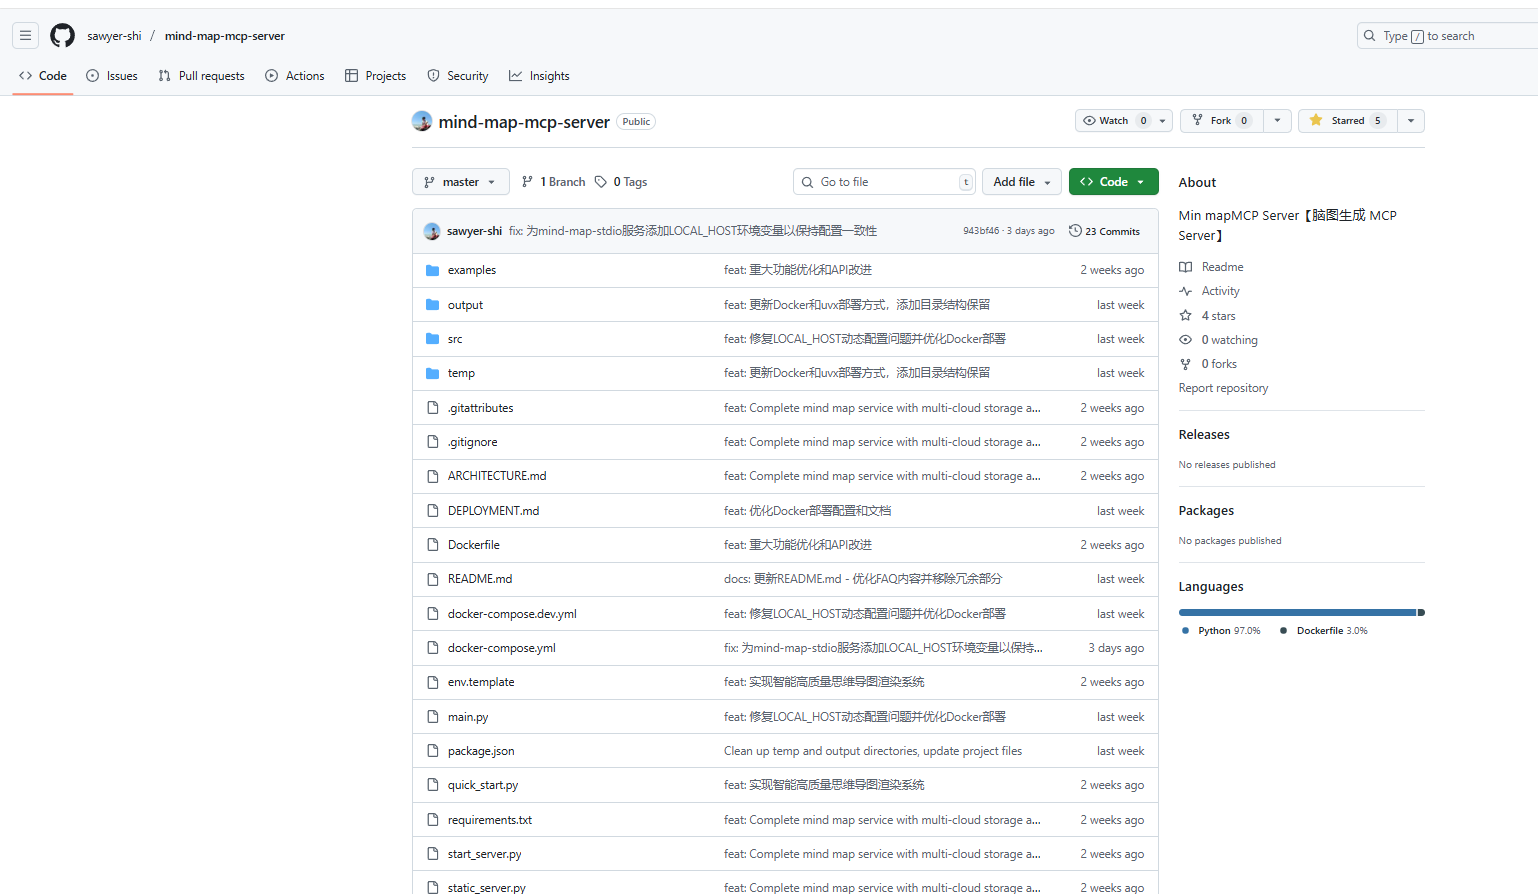
Task: Focus the Go to file search field
Action: pos(884,182)
